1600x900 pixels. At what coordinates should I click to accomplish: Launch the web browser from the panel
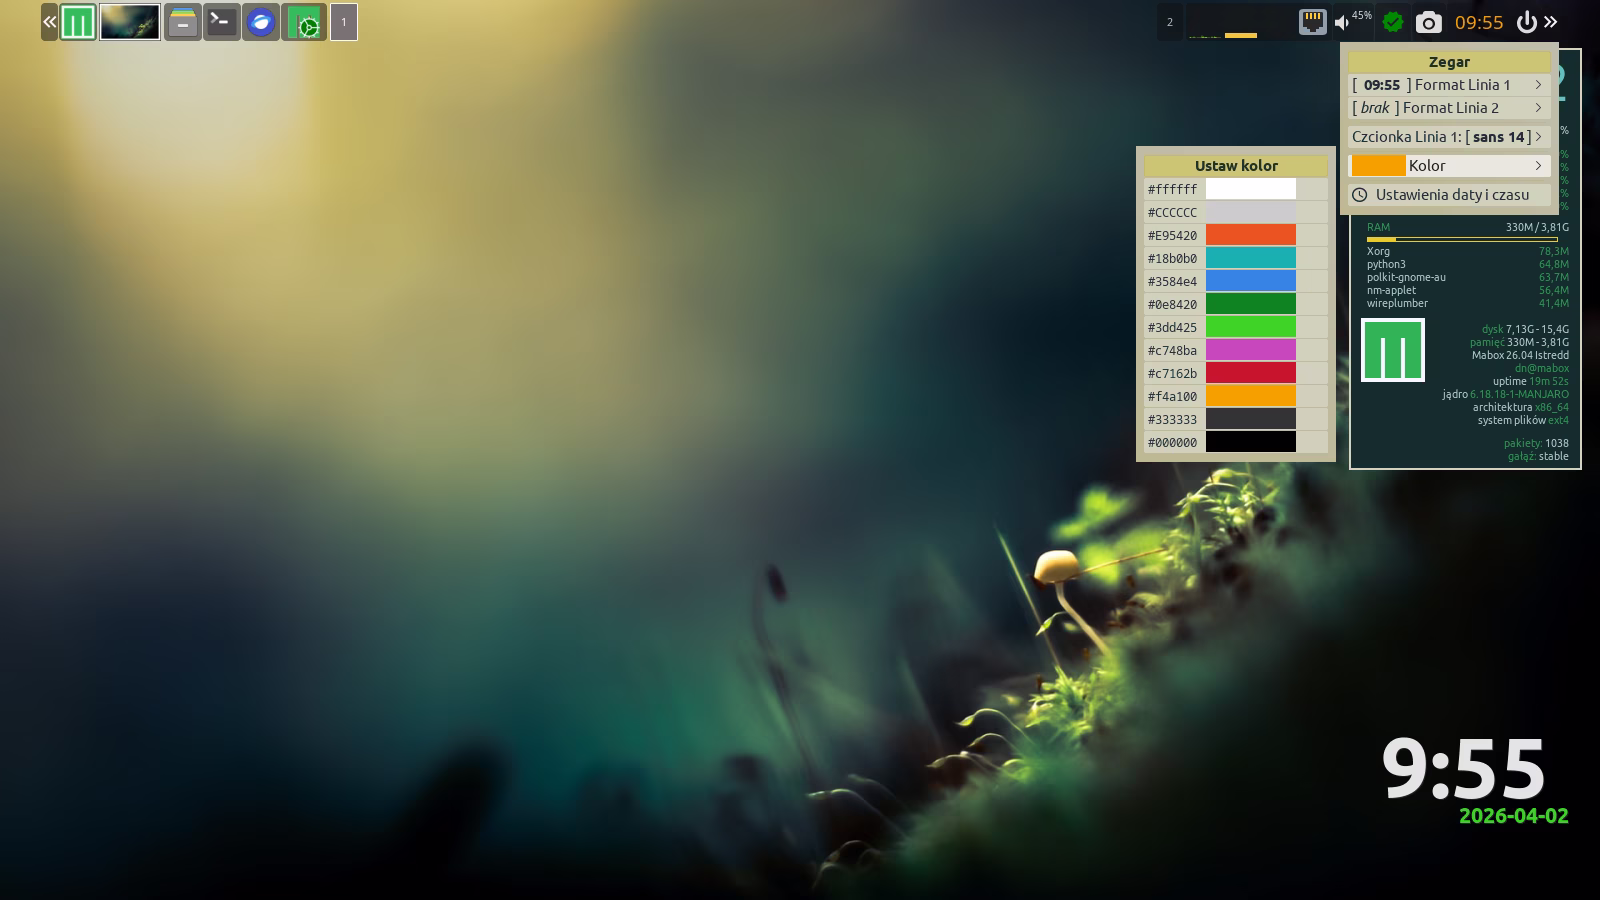pos(261,22)
